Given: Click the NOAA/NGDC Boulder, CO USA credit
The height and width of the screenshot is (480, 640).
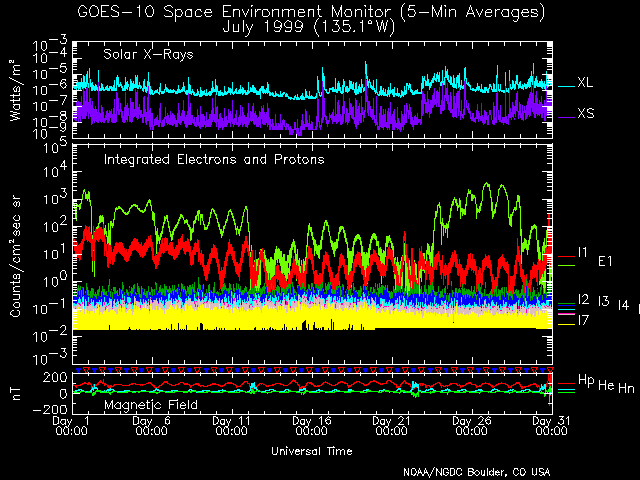Looking at the screenshot, I should coord(476,472).
